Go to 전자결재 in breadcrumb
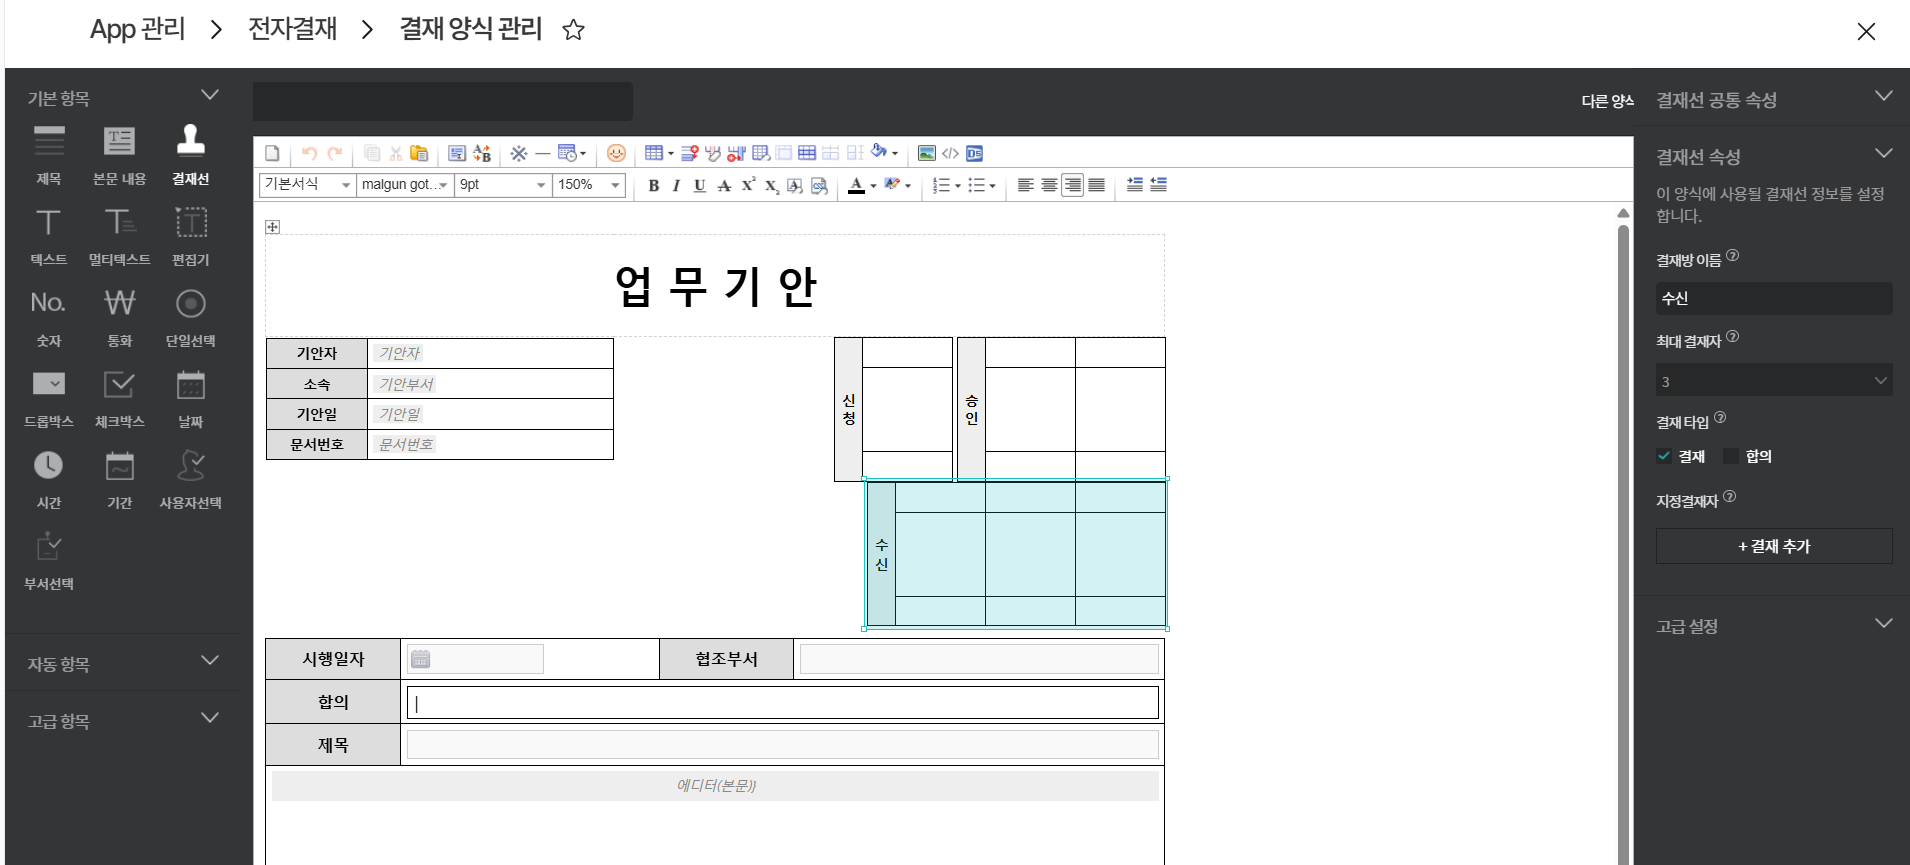1910x865 pixels. coord(292,29)
